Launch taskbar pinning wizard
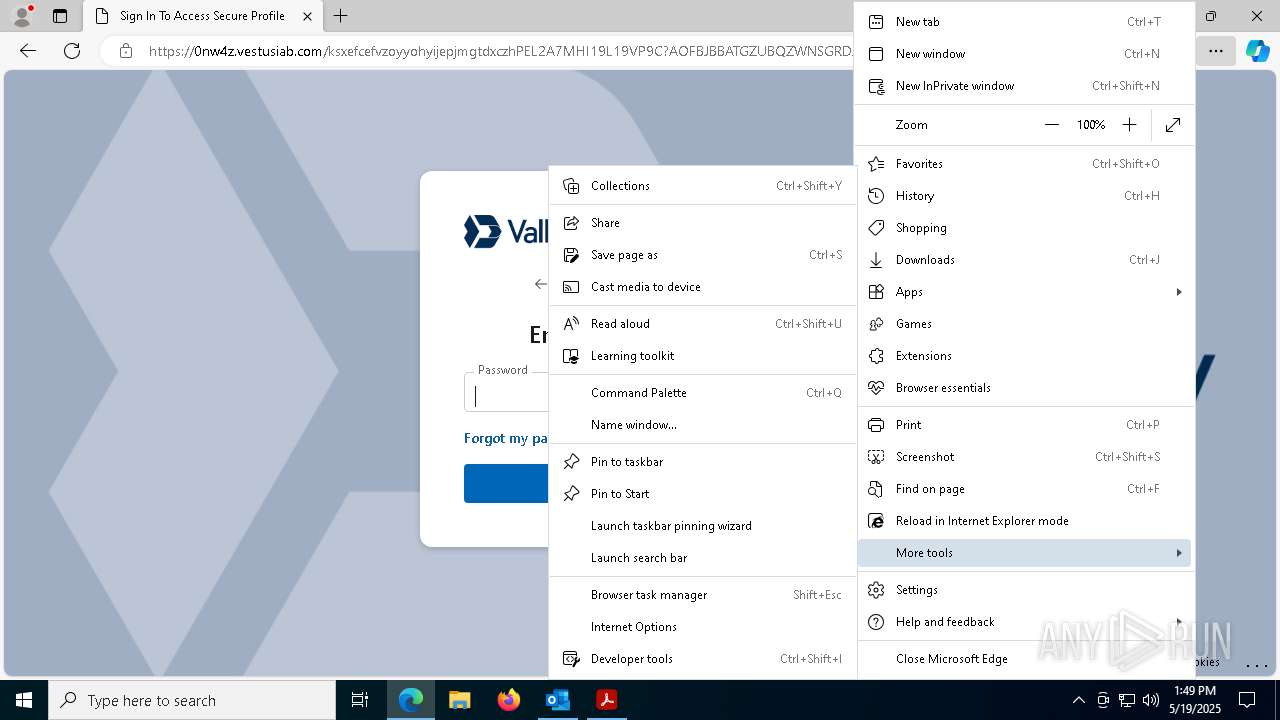This screenshot has width=1280, height=720. pos(703,526)
